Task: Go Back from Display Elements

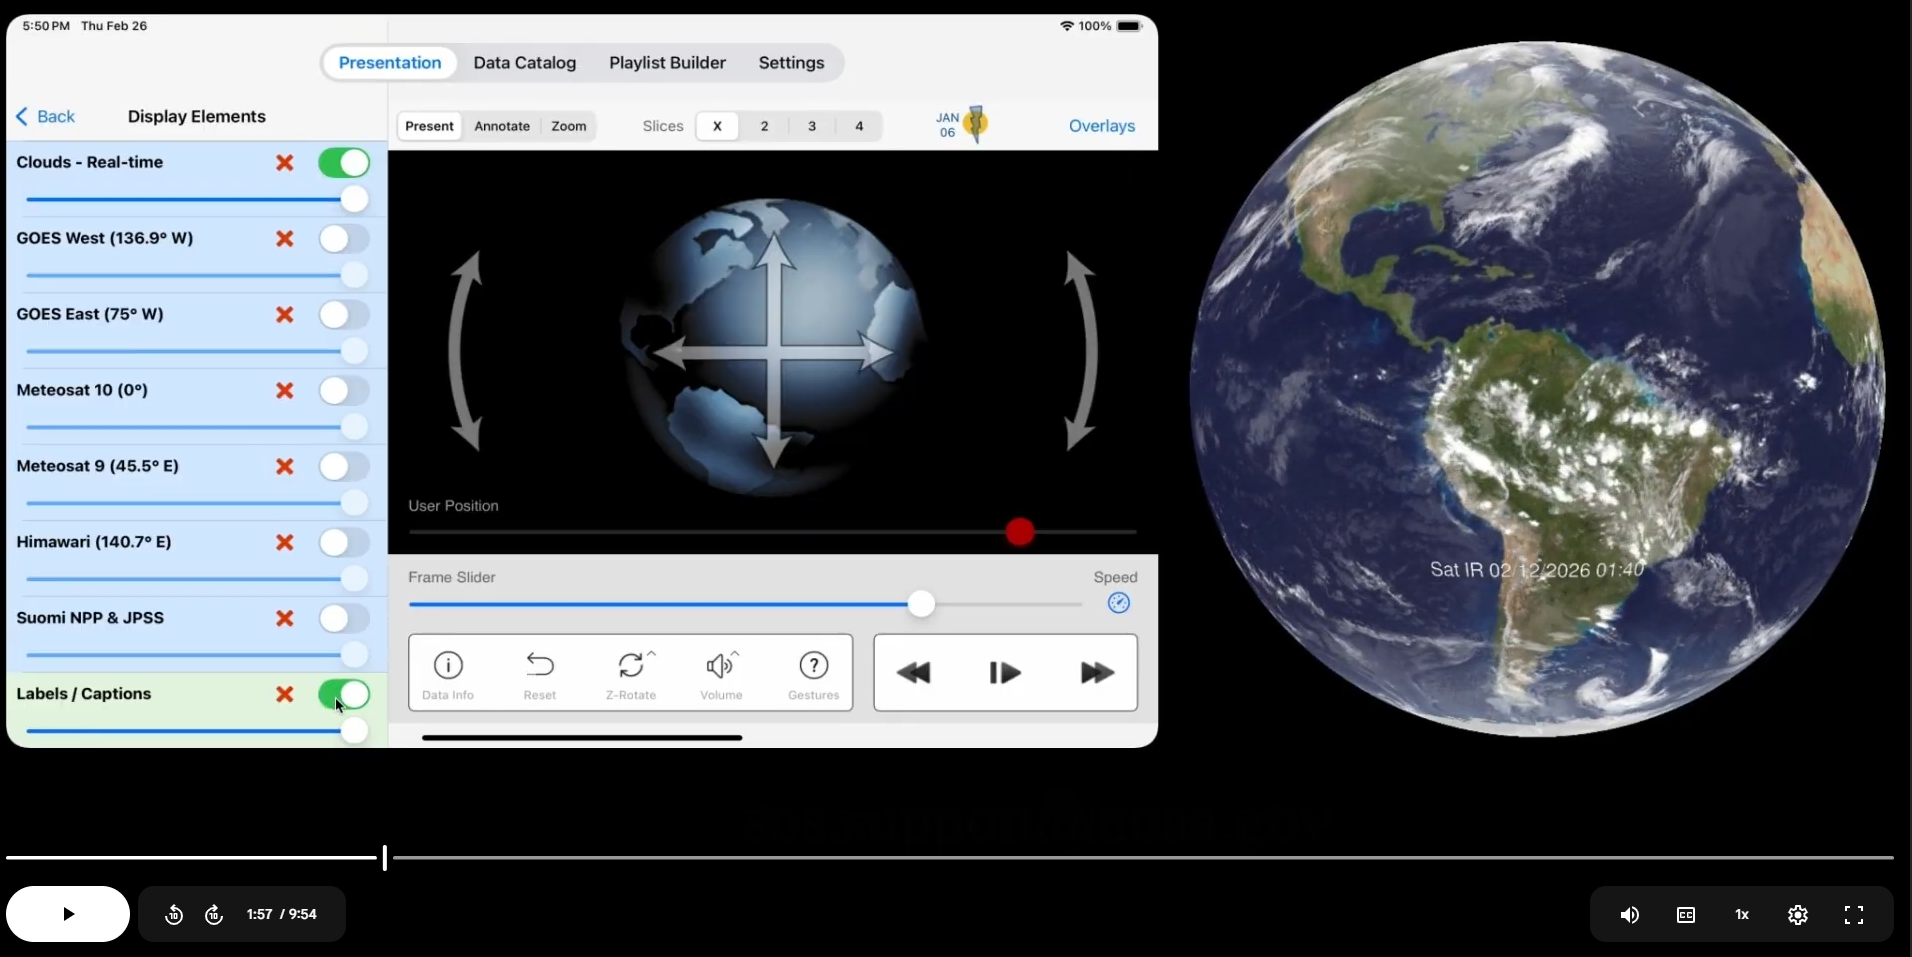Action: pos(46,117)
